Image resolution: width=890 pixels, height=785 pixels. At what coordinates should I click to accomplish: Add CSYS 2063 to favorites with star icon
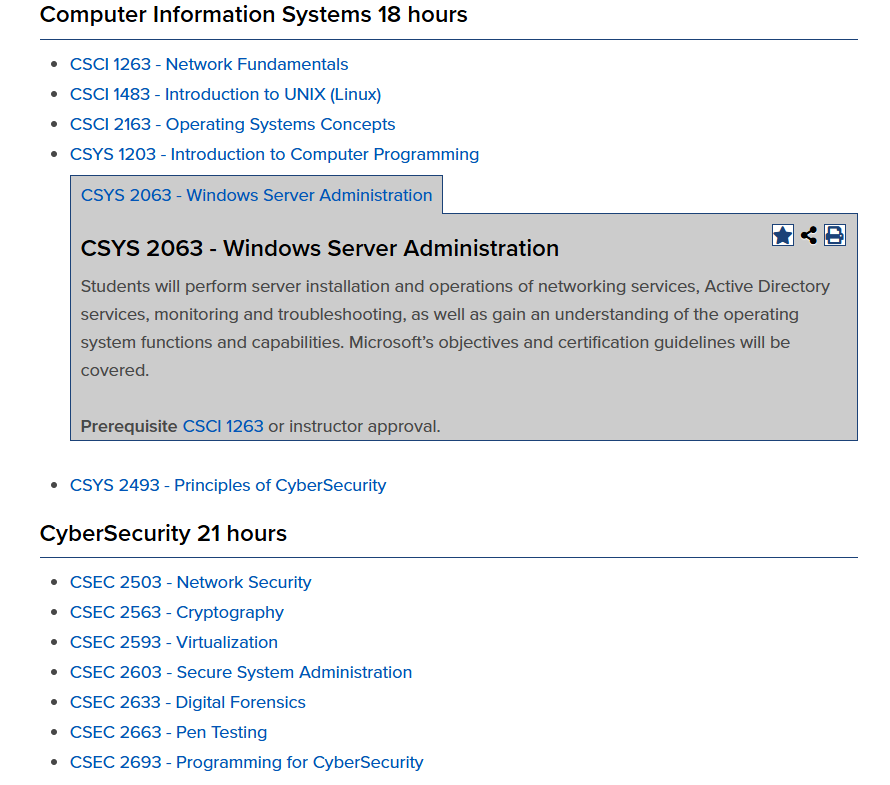coord(782,235)
